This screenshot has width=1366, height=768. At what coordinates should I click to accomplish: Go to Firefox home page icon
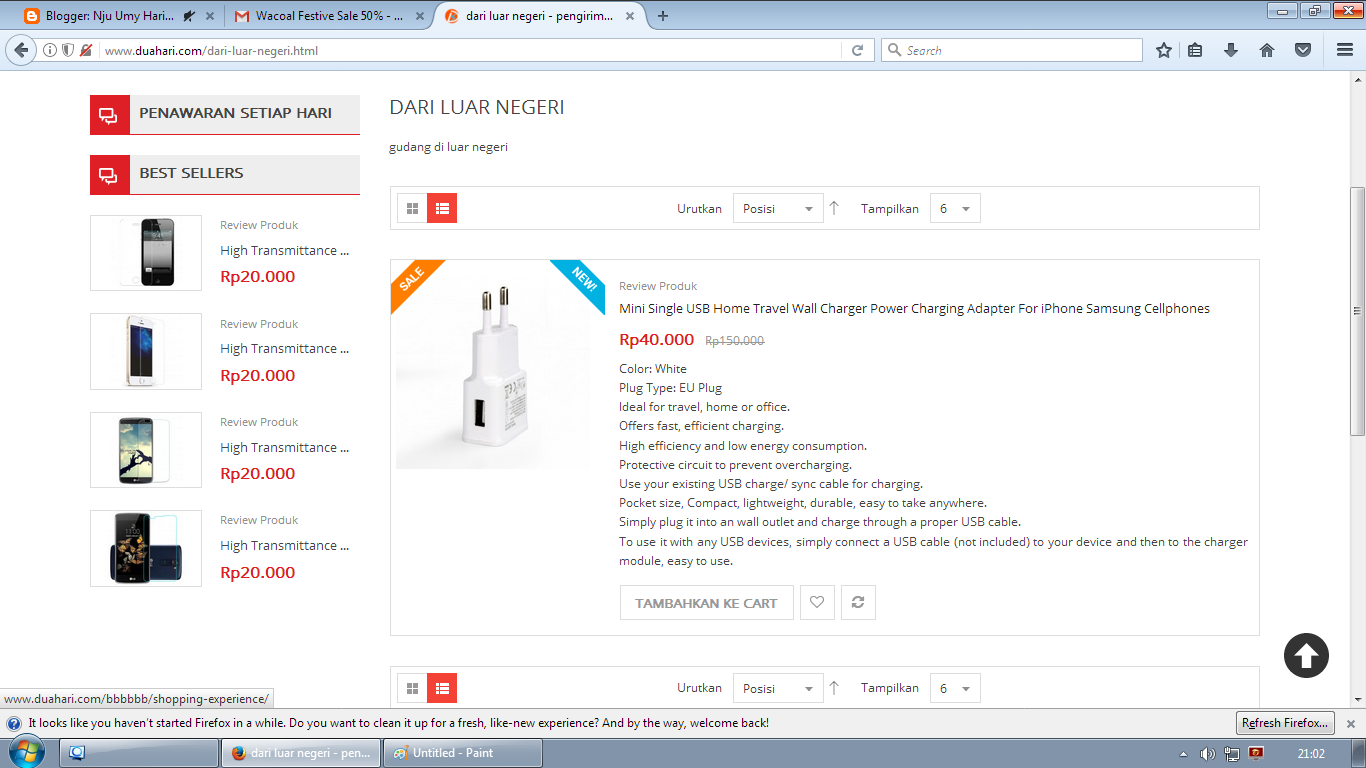point(1267,50)
